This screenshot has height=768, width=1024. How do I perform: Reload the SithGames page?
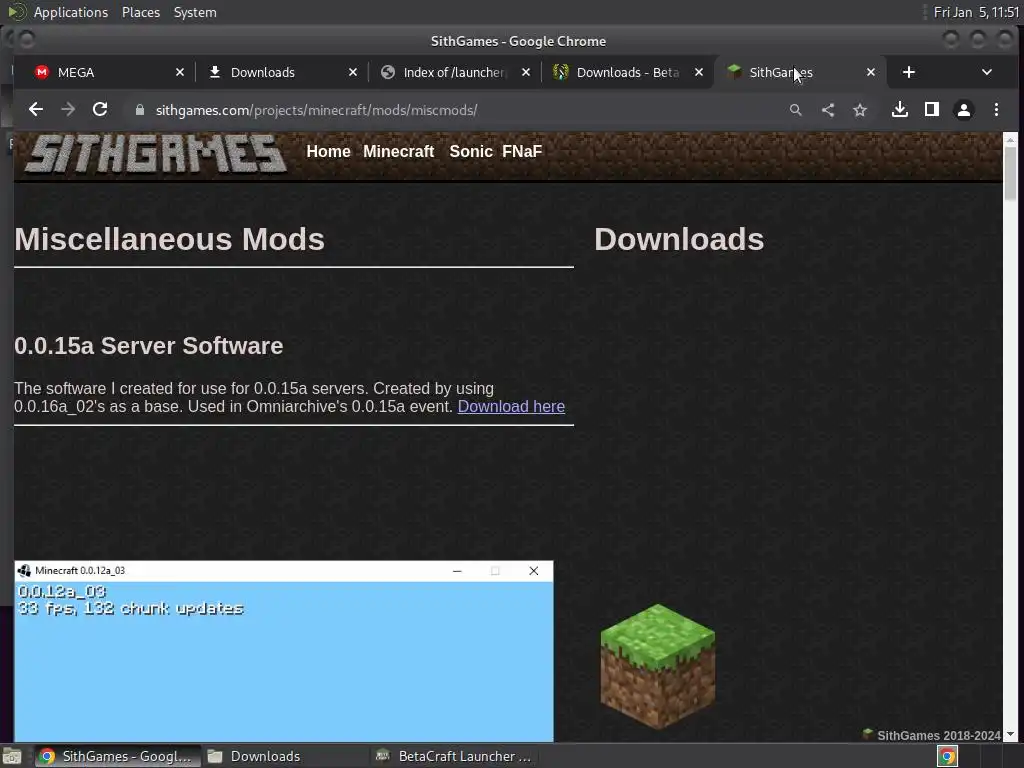tap(100, 110)
